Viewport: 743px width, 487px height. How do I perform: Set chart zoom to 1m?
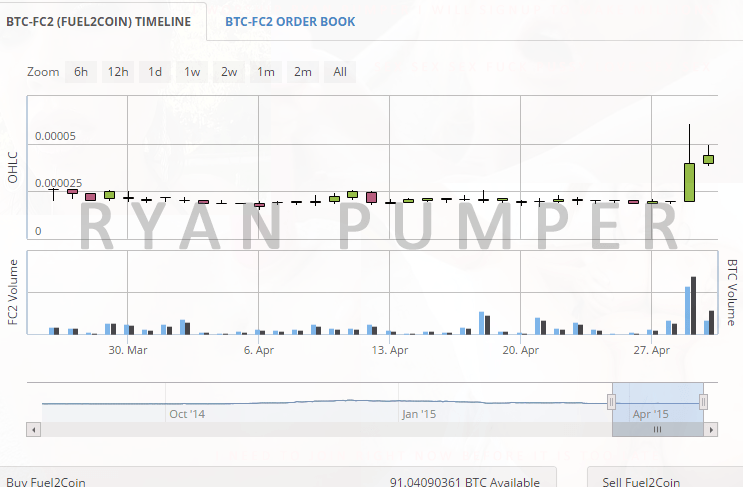click(x=266, y=72)
